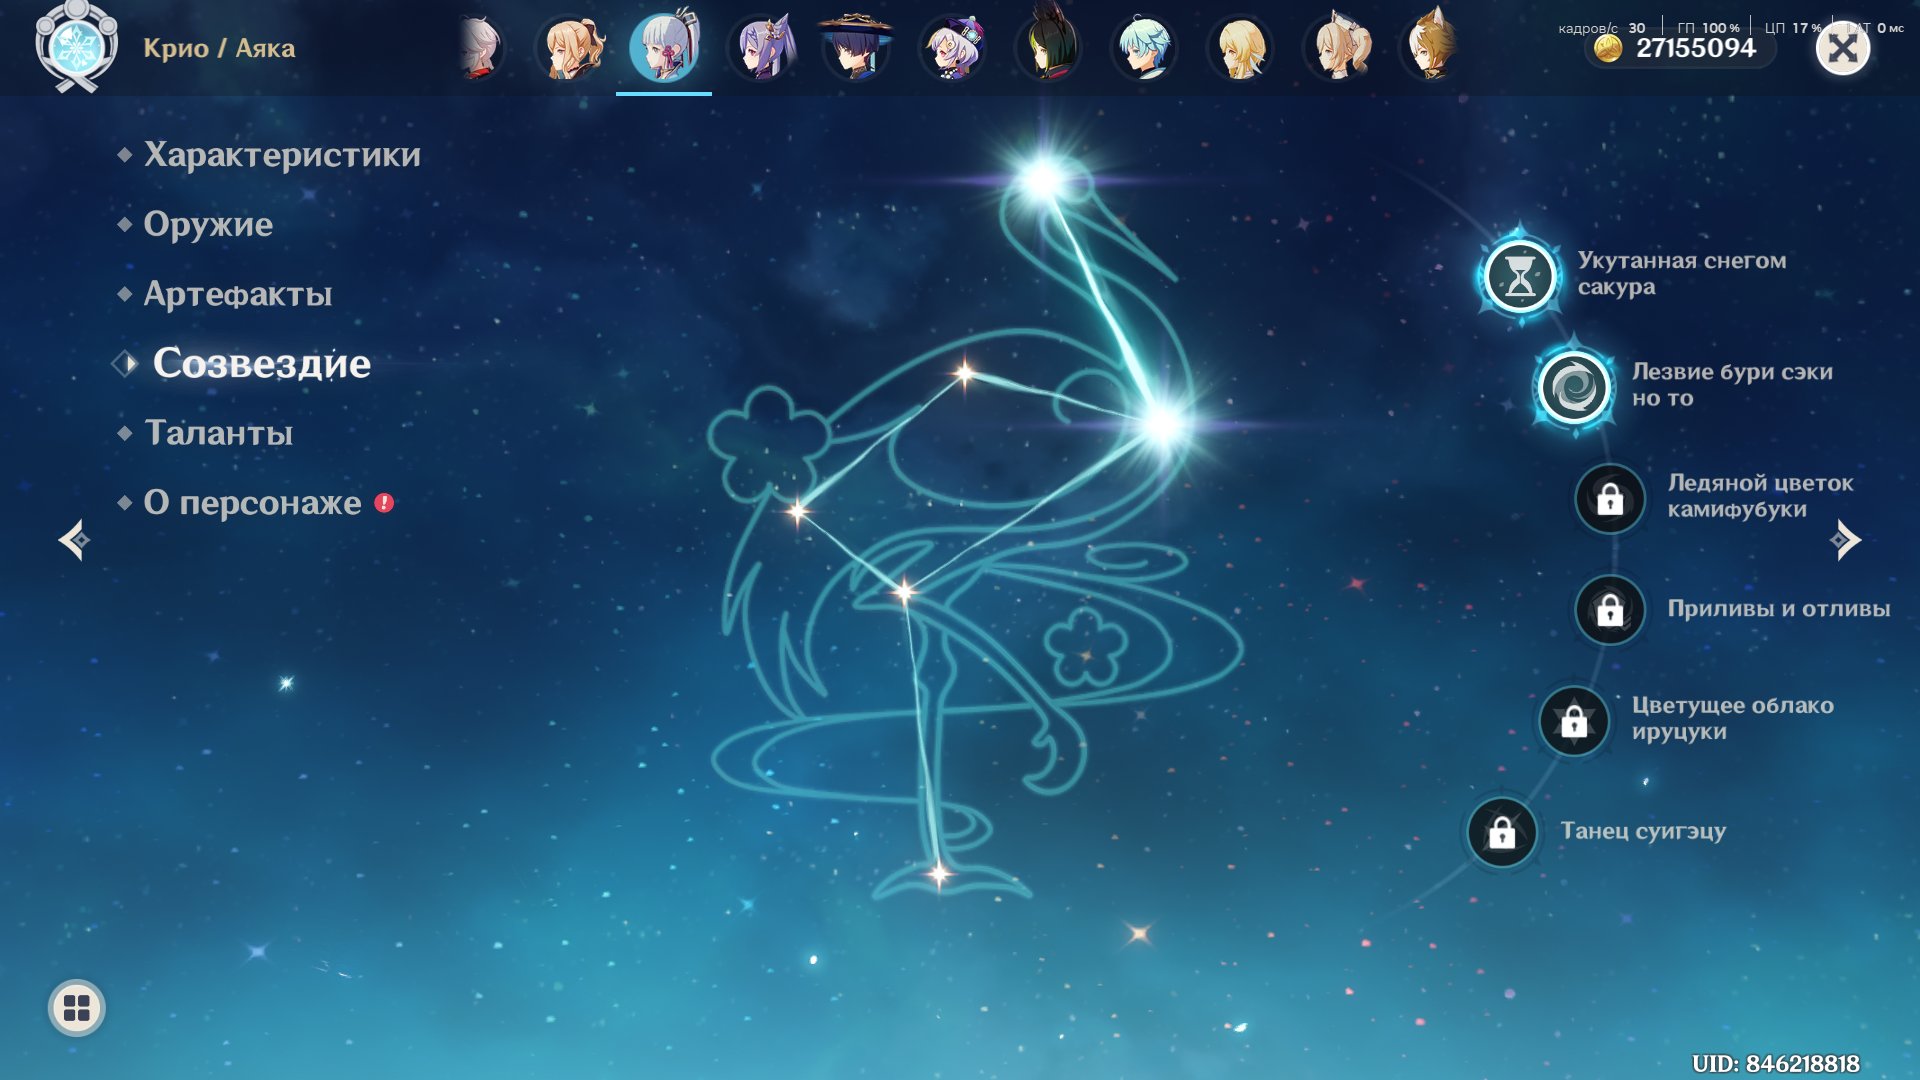This screenshot has height=1080, width=1920.
Task: Click the Cryo element emblem icon
Action: click(76, 46)
